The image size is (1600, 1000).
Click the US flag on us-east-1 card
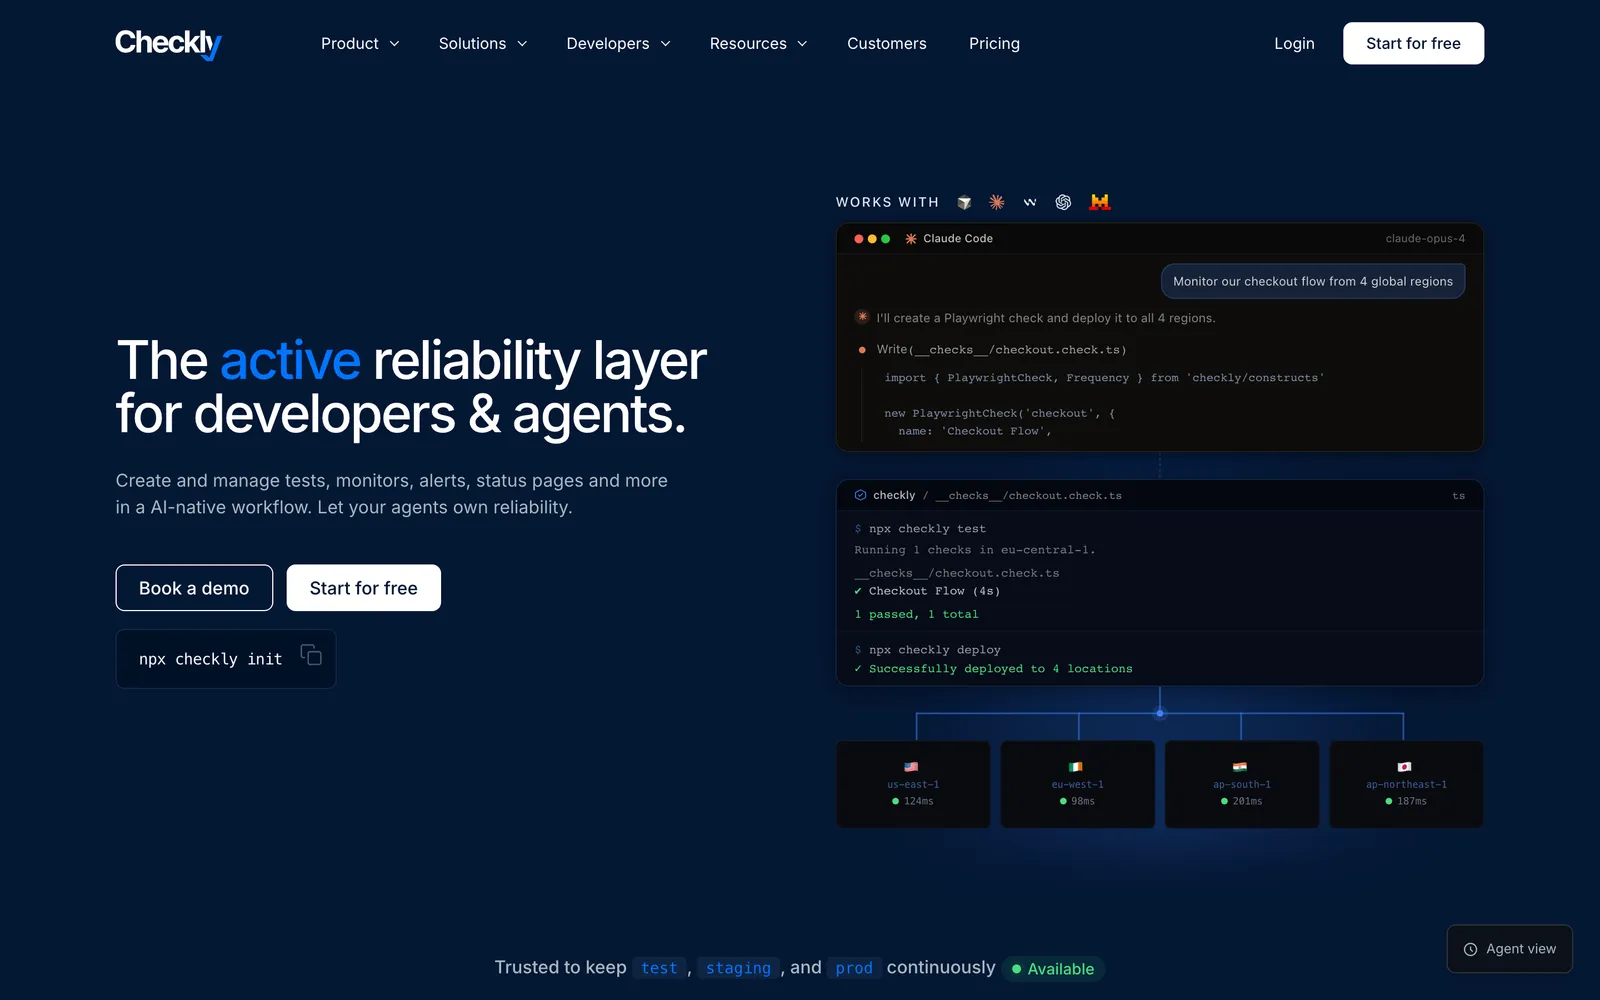[x=911, y=767]
